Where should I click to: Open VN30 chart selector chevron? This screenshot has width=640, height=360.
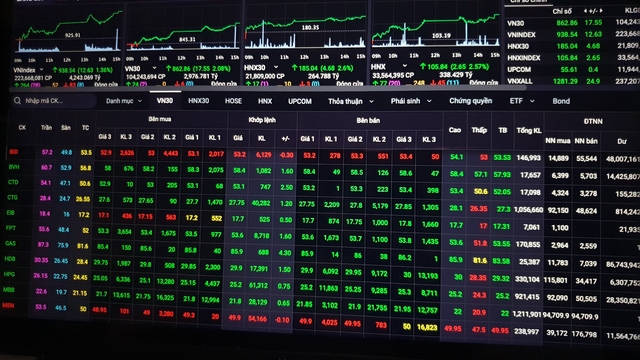click(x=154, y=68)
